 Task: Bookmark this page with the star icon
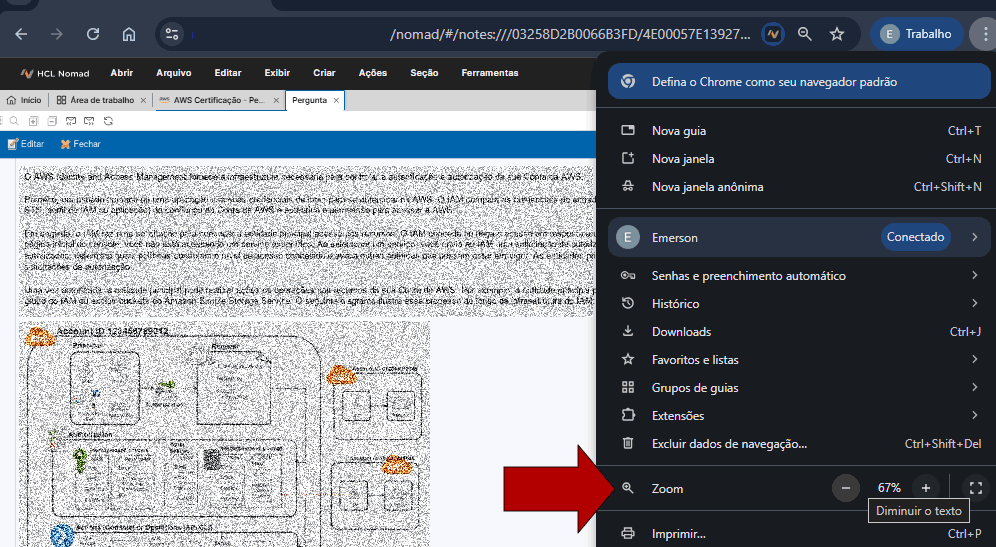[x=837, y=34]
